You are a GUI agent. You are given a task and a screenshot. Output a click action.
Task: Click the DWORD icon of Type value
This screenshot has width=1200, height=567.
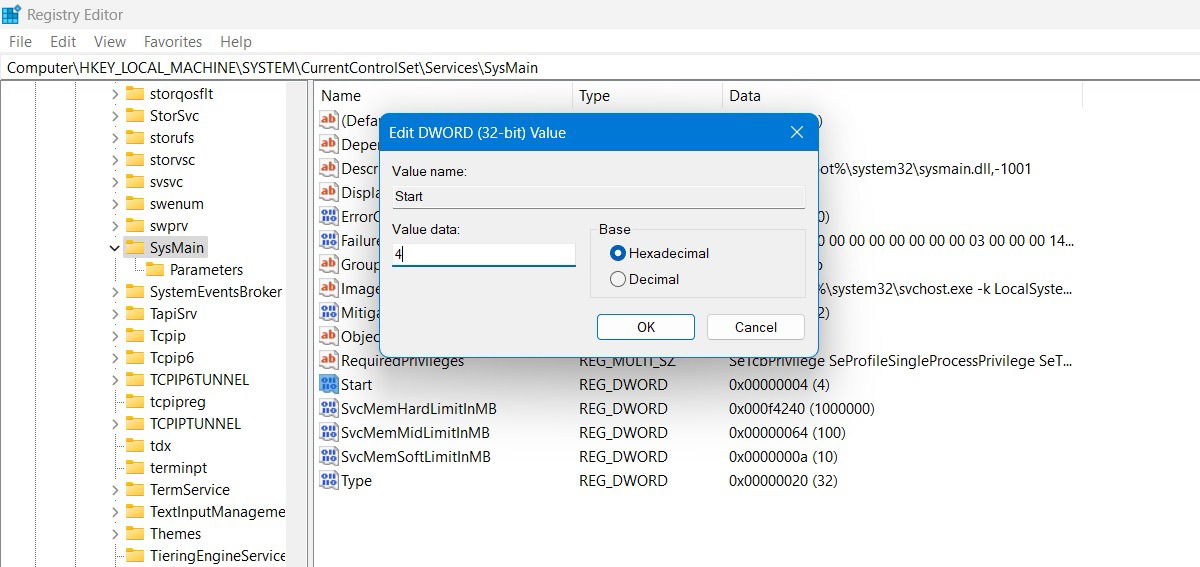click(328, 480)
